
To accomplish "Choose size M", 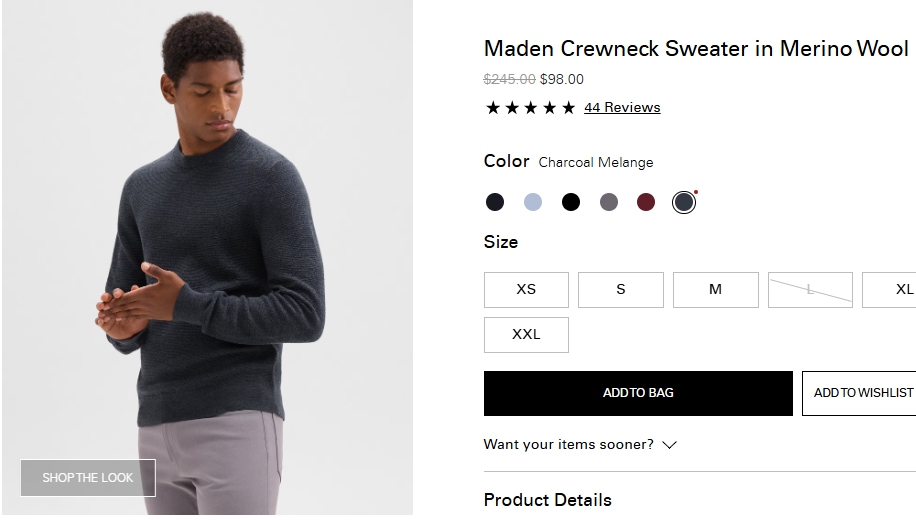I will 715,290.
